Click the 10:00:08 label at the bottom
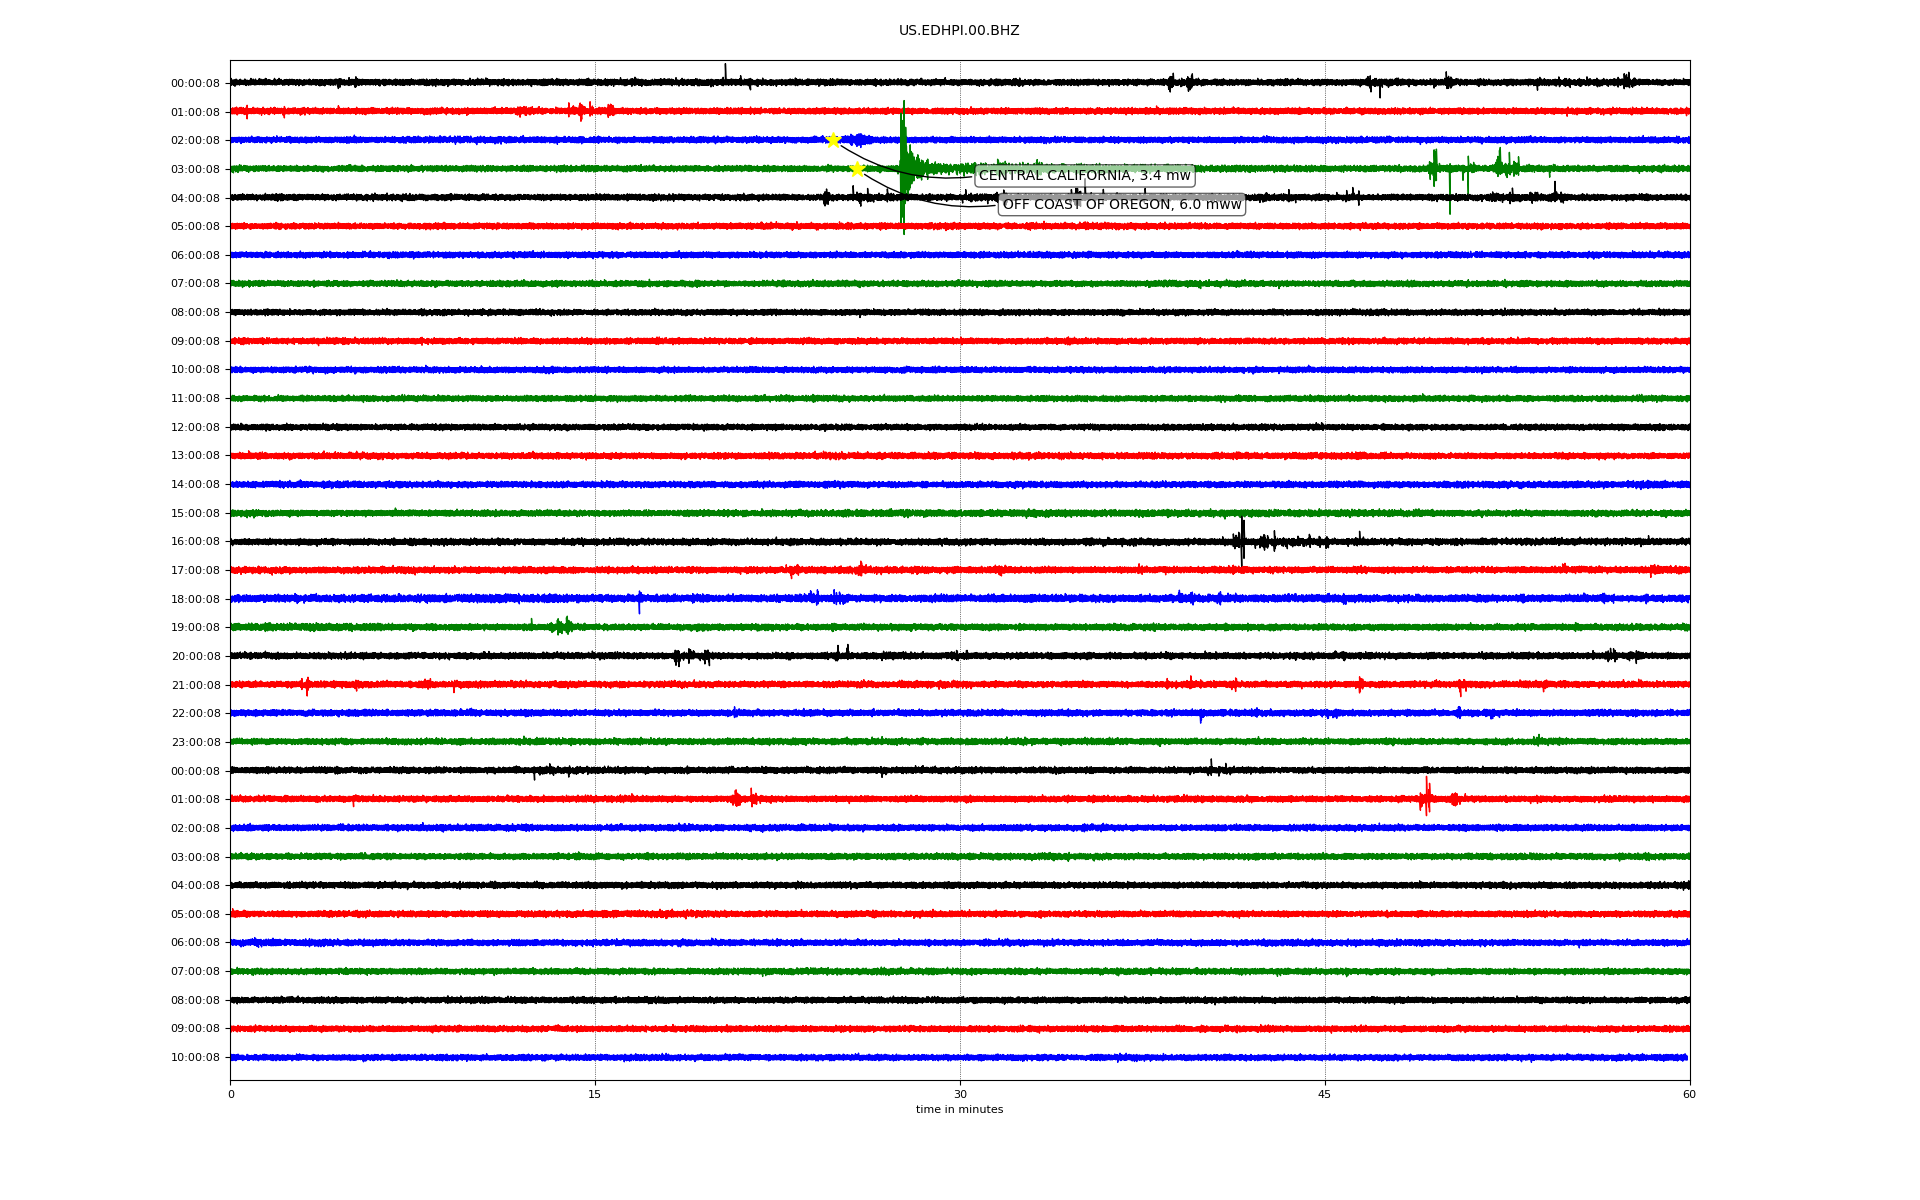 tap(195, 1058)
